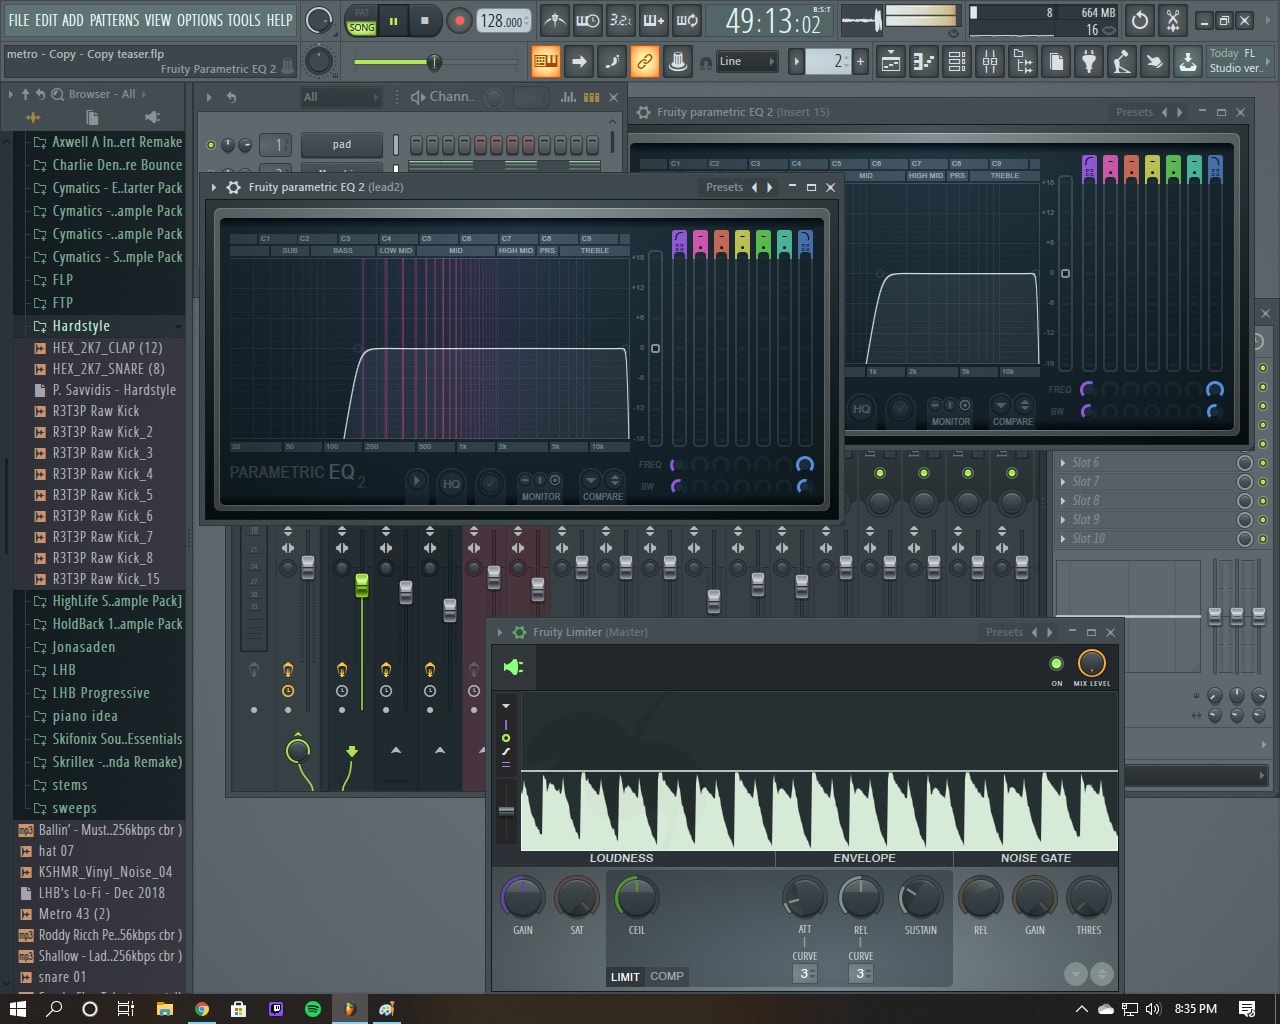1280x1024 pixels.
Task: Click the link-to-controller chain icon
Action: click(645, 62)
